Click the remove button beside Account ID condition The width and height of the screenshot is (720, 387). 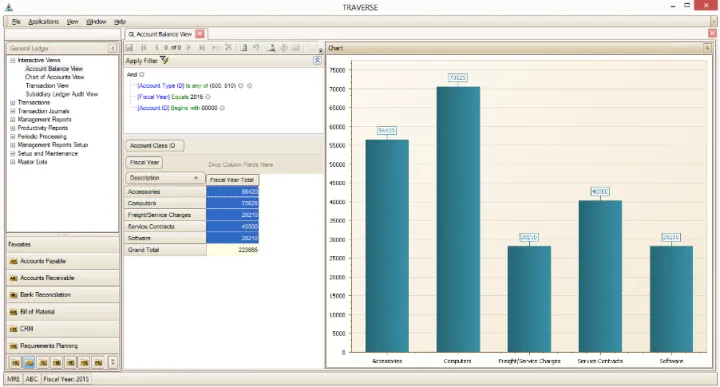pyautogui.click(x=222, y=108)
